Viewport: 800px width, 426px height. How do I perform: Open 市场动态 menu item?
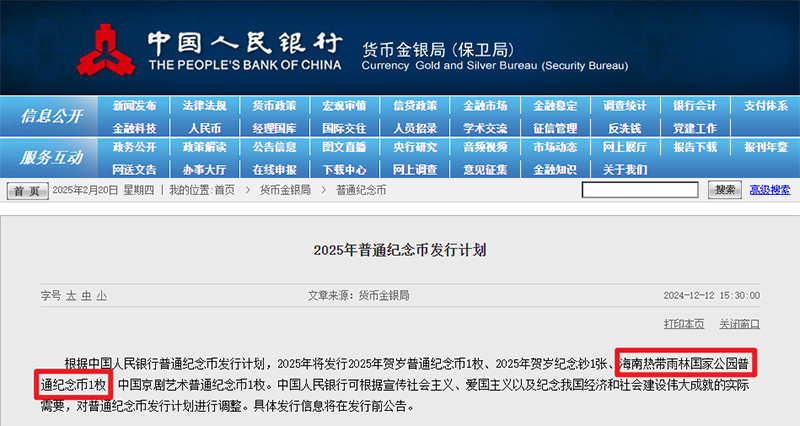(x=555, y=147)
